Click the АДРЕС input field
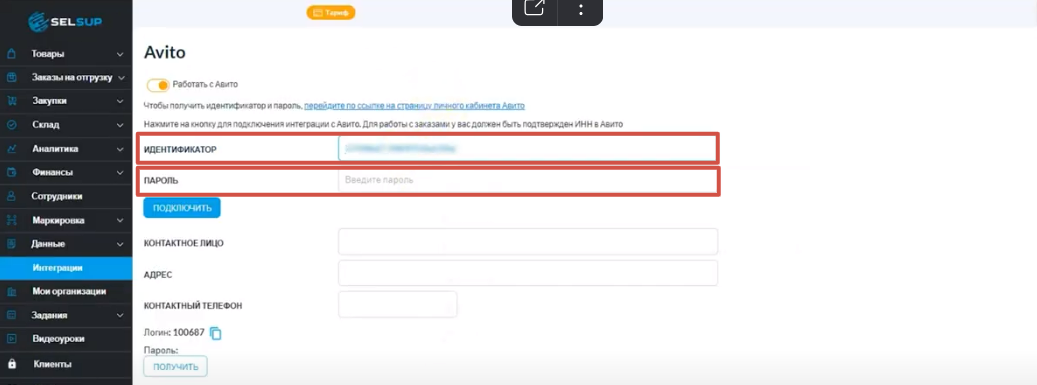The image size is (1037, 385). click(528, 273)
